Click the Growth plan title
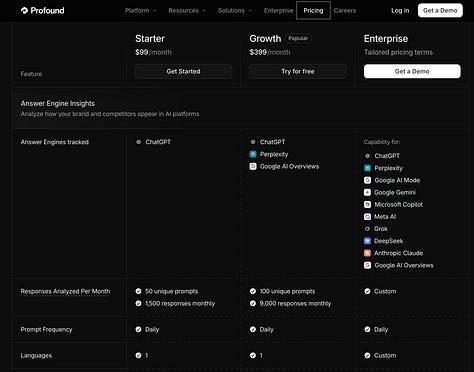Viewport: 474px width, 372px height. pyautogui.click(x=265, y=39)
